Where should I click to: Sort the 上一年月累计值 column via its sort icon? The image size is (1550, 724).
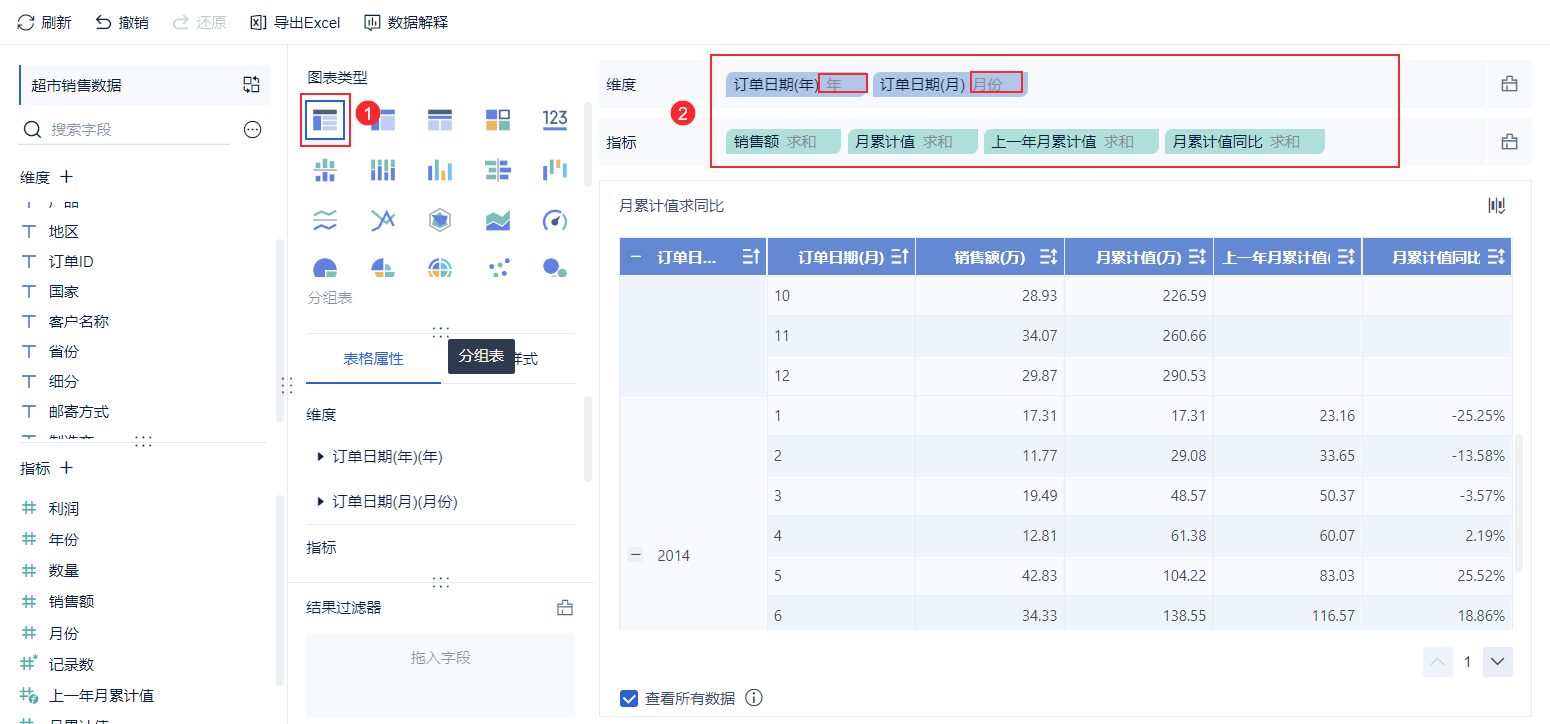[x=1346, y=257]
